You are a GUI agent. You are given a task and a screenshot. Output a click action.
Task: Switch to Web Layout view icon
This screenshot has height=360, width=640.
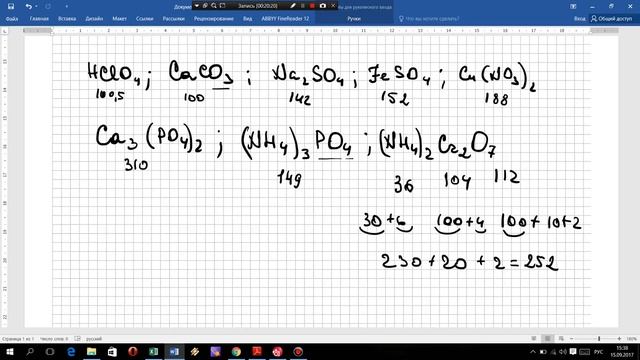point(561,339)
